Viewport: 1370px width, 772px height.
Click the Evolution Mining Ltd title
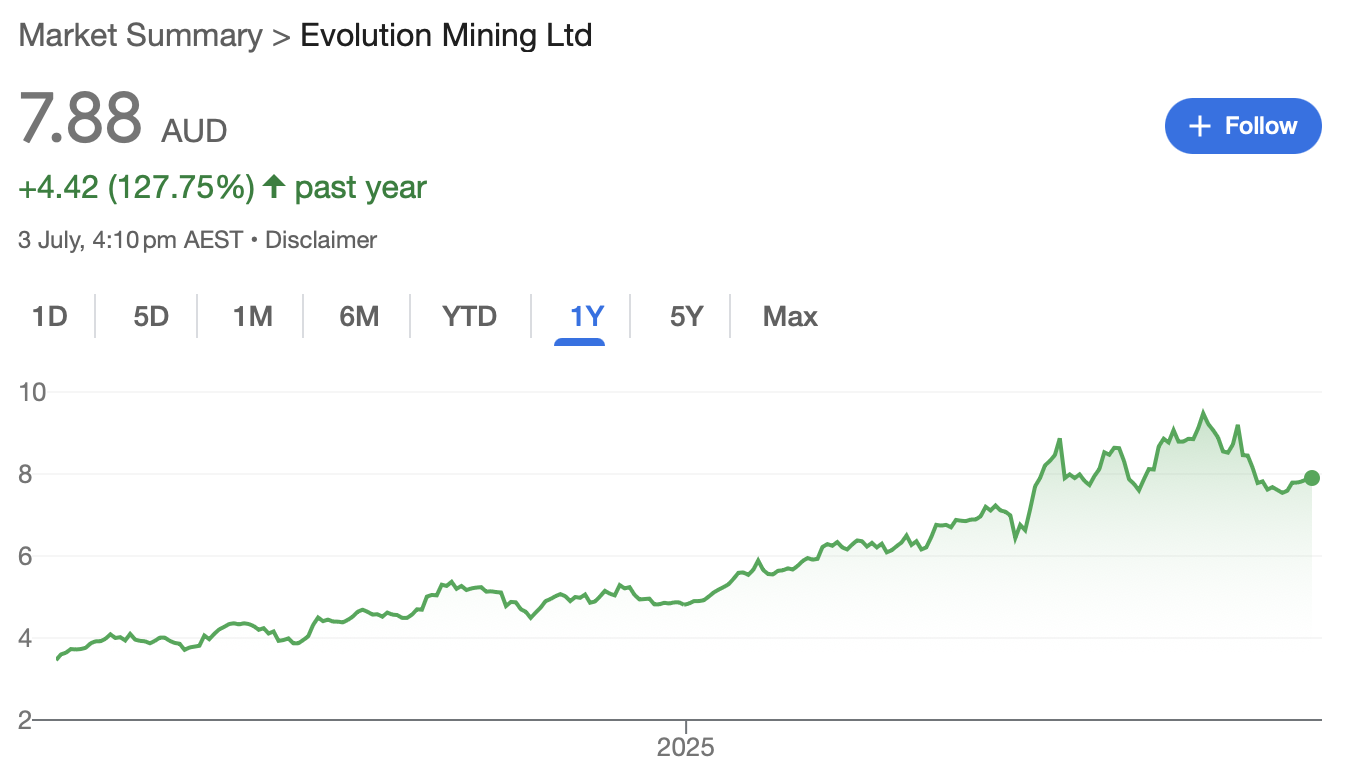[x=446, y=36]
